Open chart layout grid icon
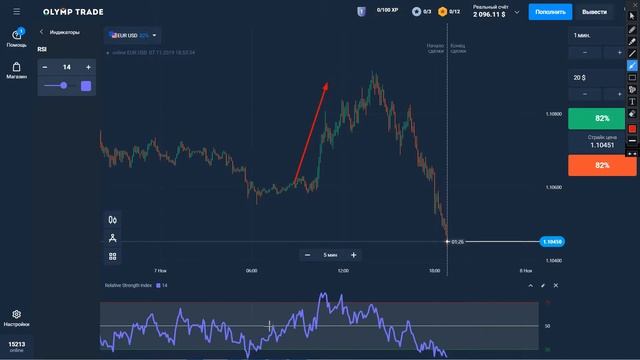The width and height of the screenshot is (640, 360). point(113,256)
